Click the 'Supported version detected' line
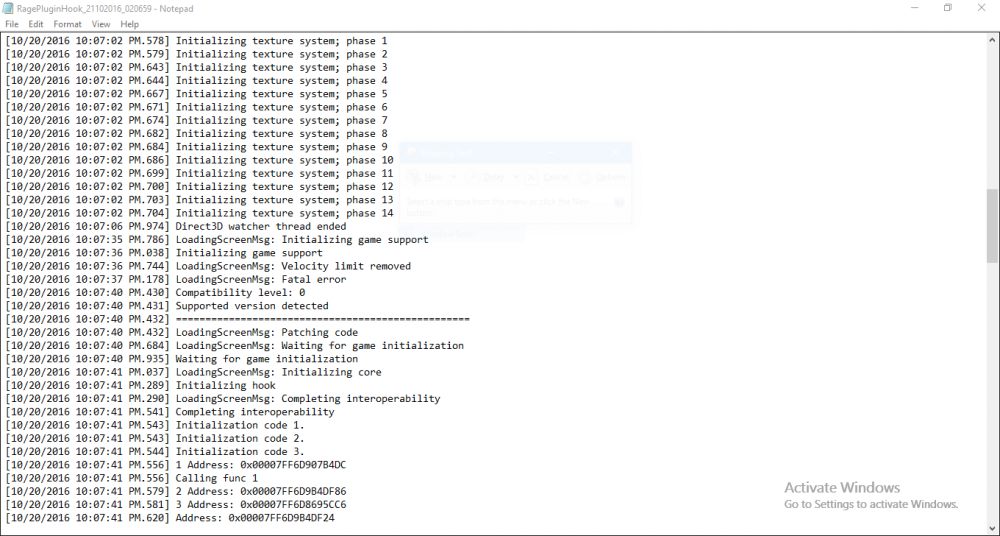Screen dimensions: 1000x536 coord(167,306)
